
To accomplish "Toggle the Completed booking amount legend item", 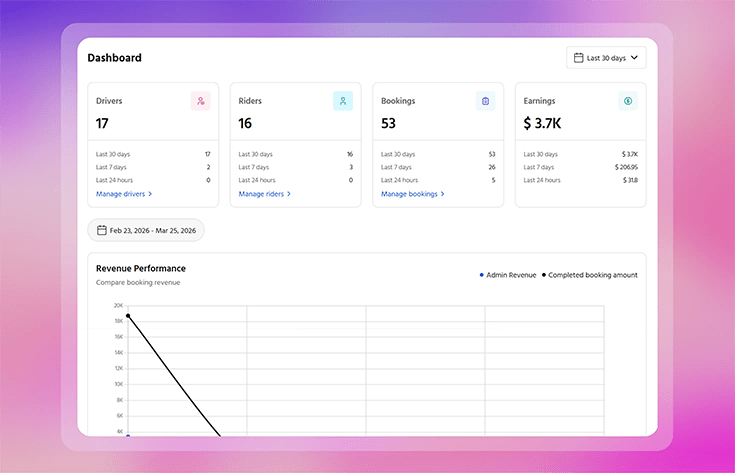I will point(590,275).
